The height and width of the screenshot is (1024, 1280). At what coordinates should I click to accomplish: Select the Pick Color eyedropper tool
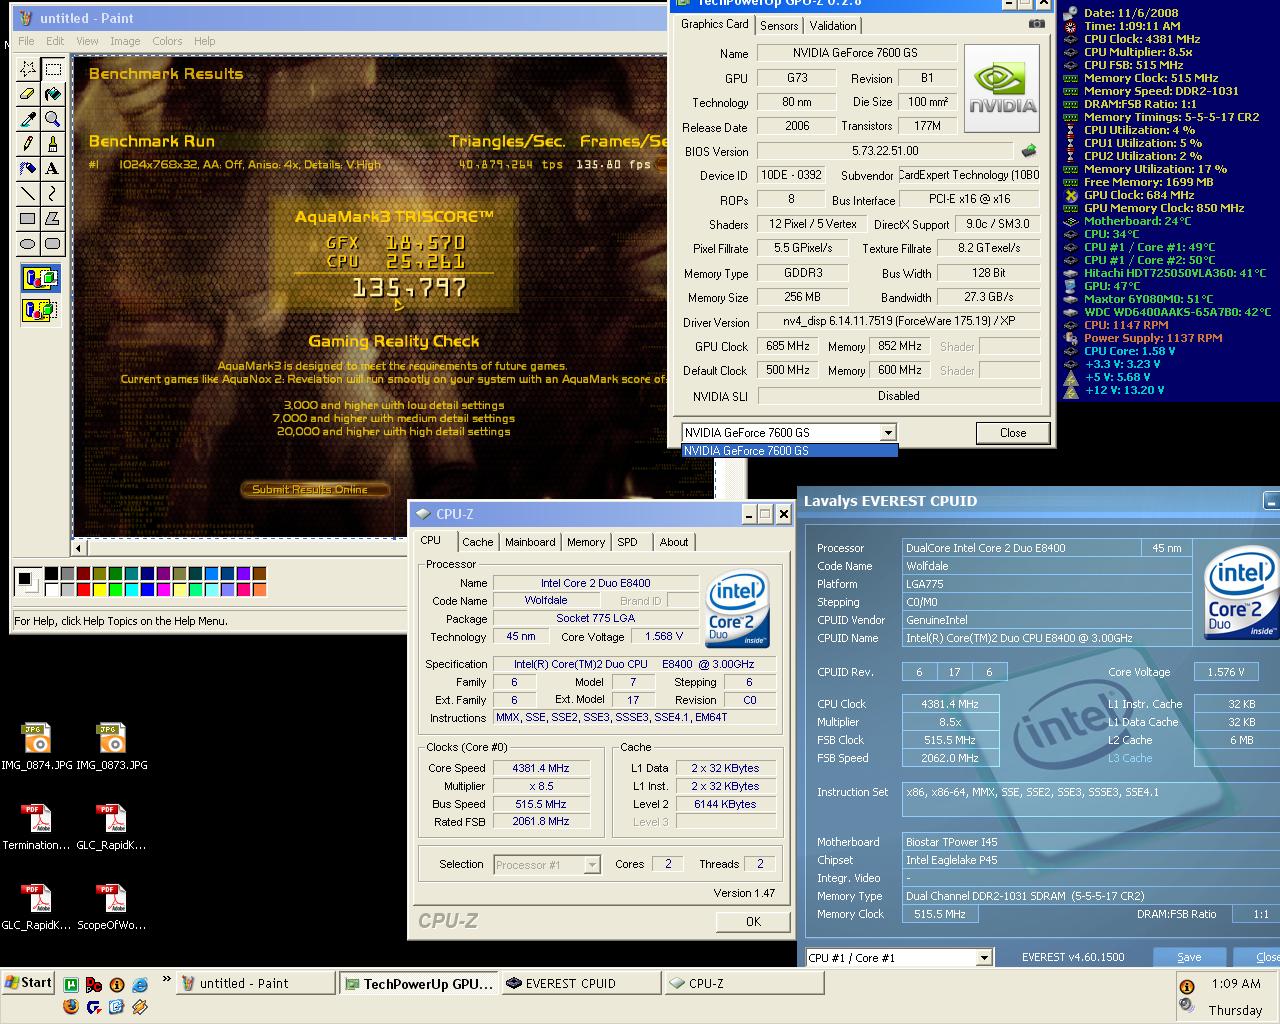[x=28, y=119]
